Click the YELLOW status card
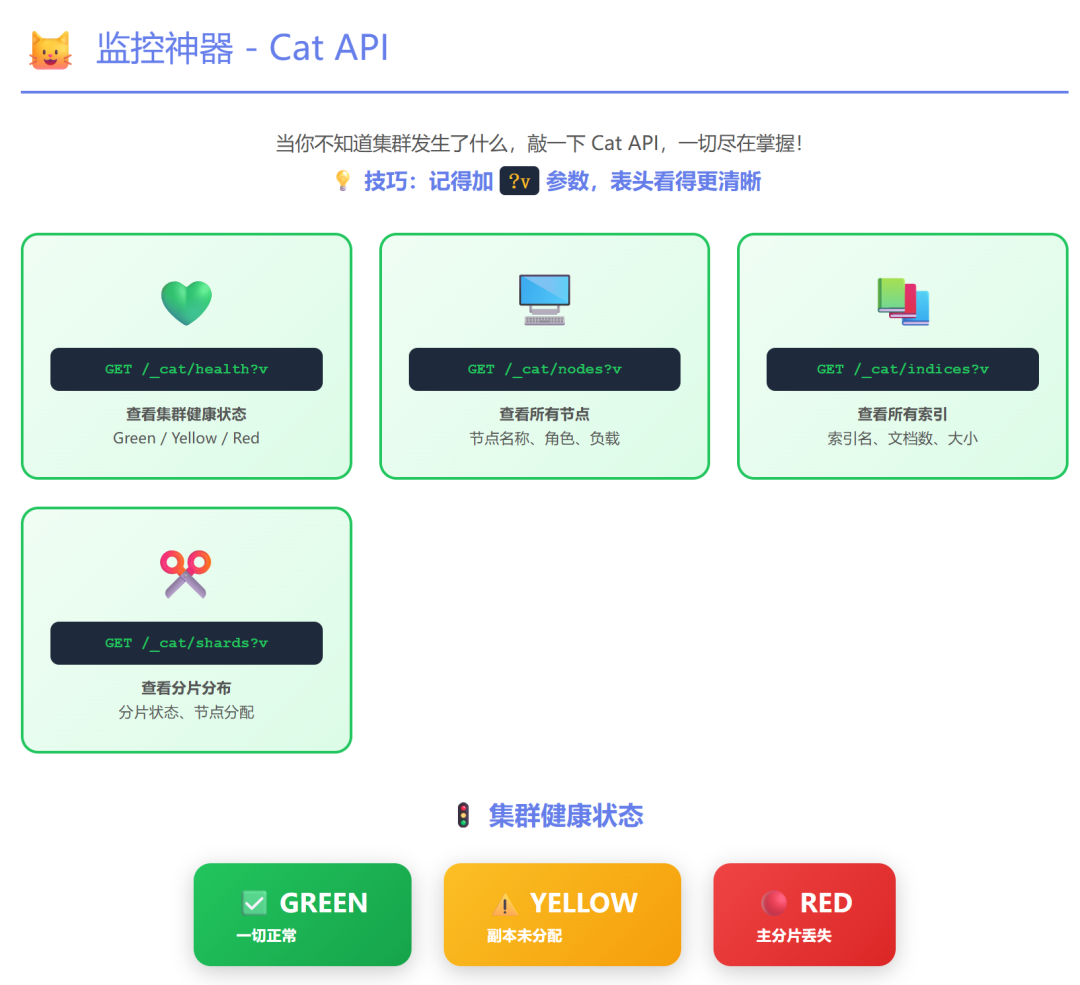The image size is (1080, 985). [x=562, y=914]
